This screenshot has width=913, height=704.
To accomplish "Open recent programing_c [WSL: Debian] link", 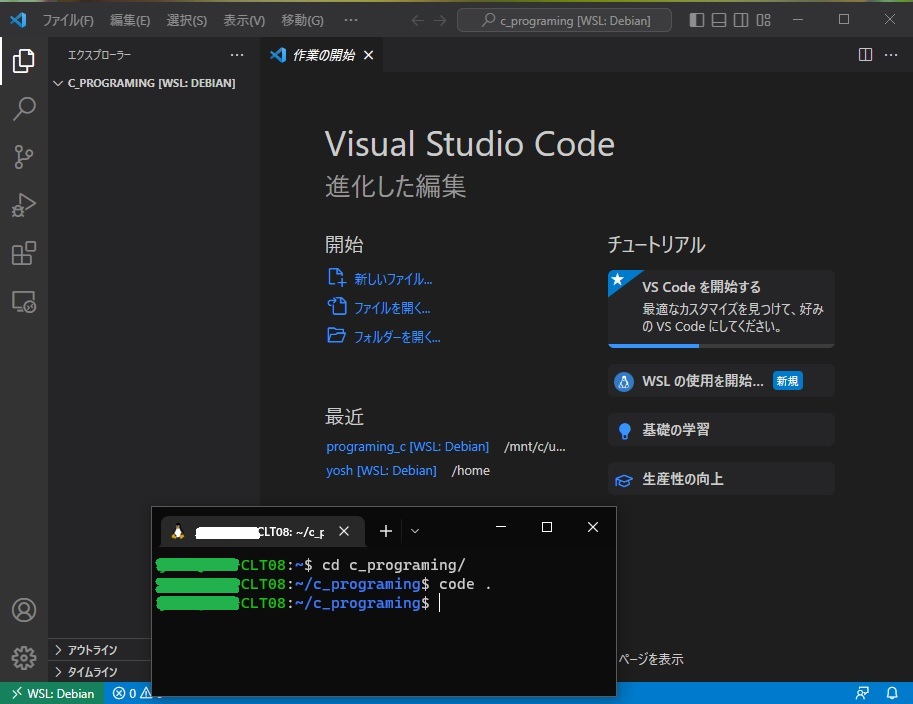I will (x=407, y=446).
